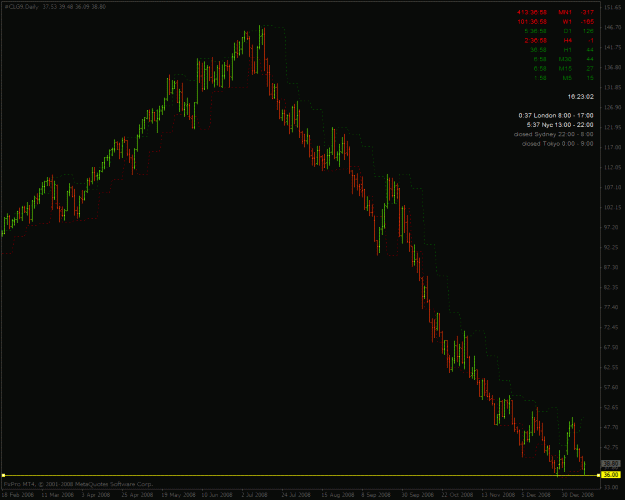Click the 19 May 2008 date label
The width and height of the screenshot is (625, 500).
[177, 495]
